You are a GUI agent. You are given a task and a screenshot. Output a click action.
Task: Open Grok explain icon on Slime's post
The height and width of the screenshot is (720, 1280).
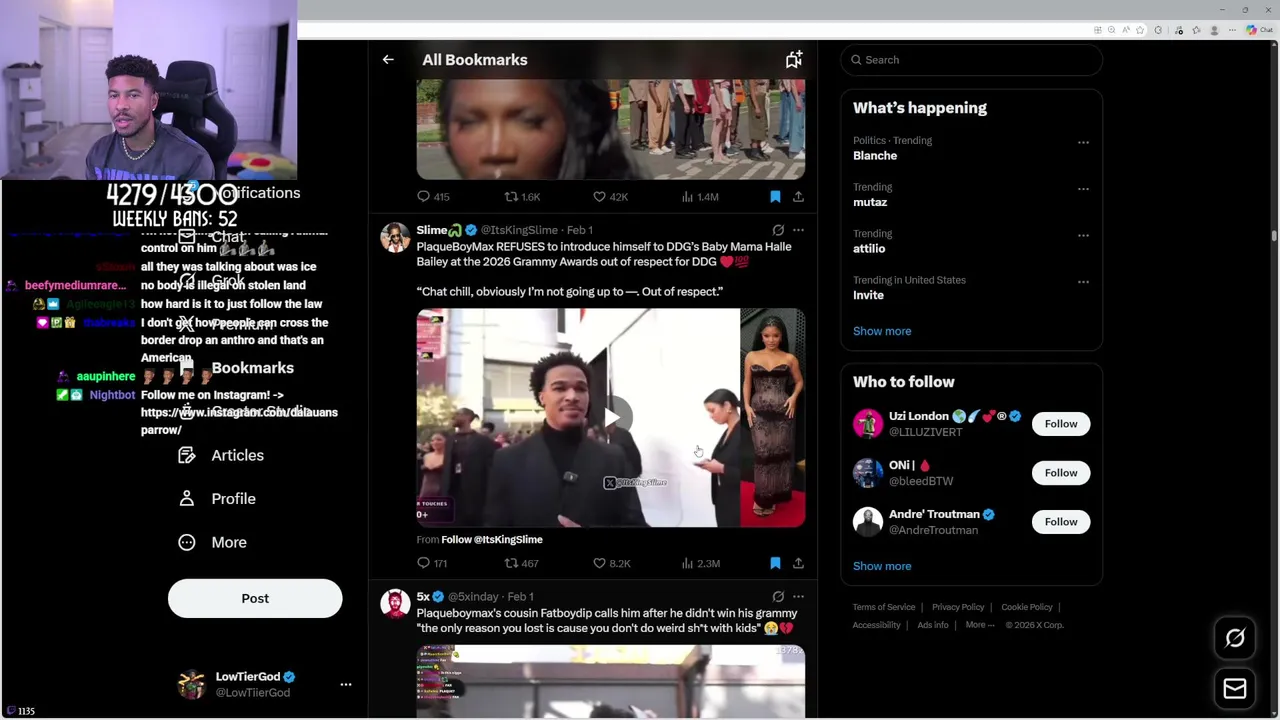(x=778, y=230)
